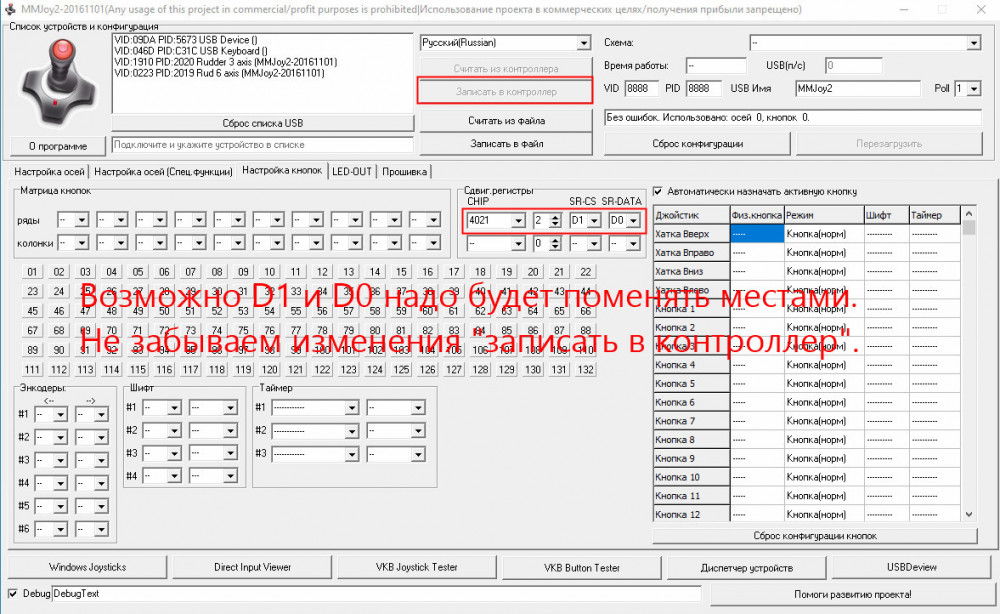Open the LED-OUT tab

(351, 172)
